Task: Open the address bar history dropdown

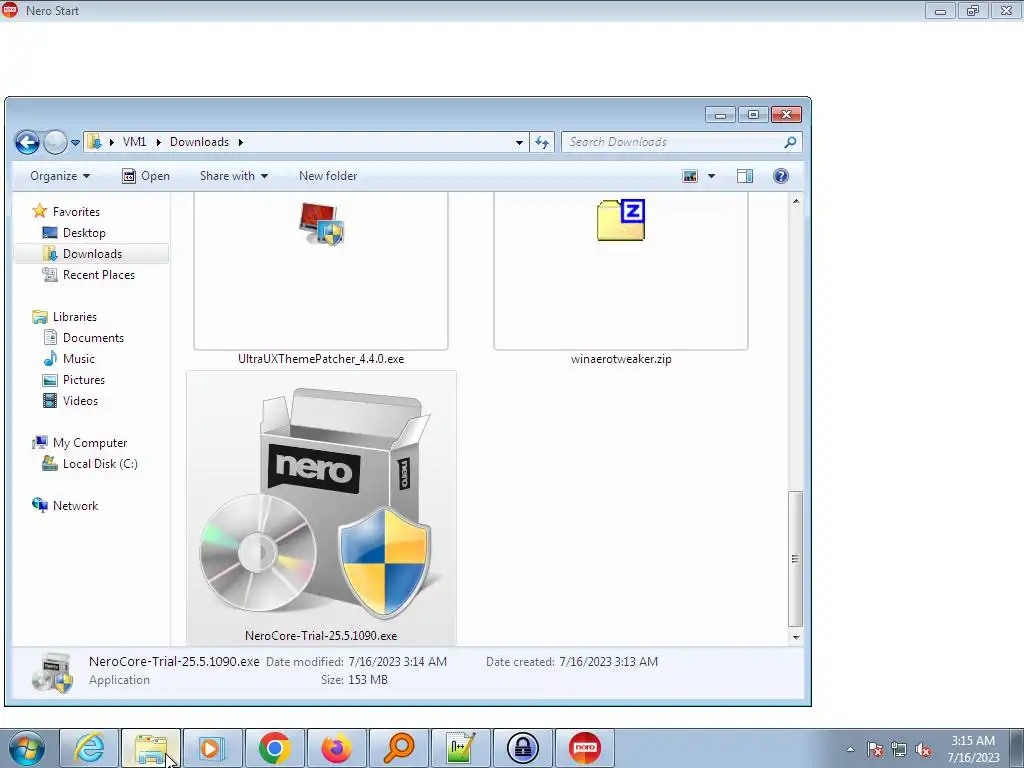Action: [519, 142]
